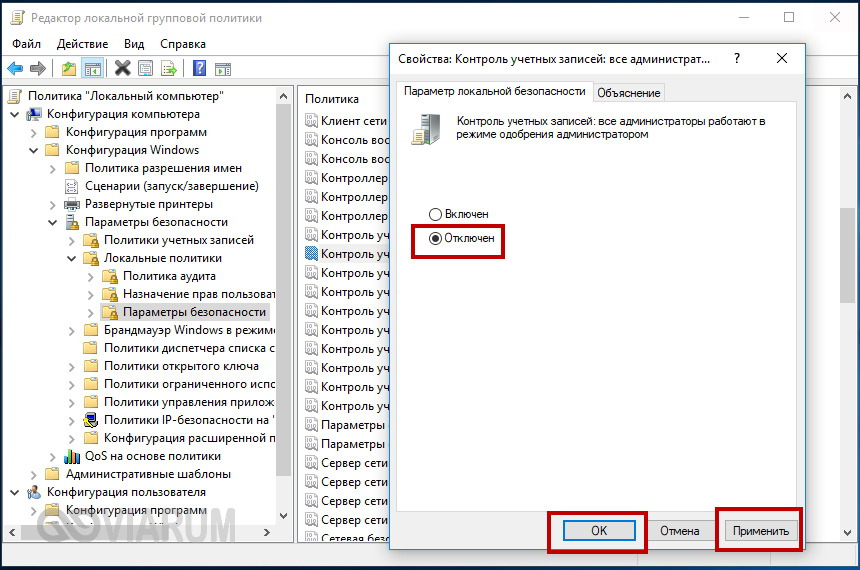Click the Export List toolbar icon
Screen dimensions: 860x570
(x=168, y=68)
